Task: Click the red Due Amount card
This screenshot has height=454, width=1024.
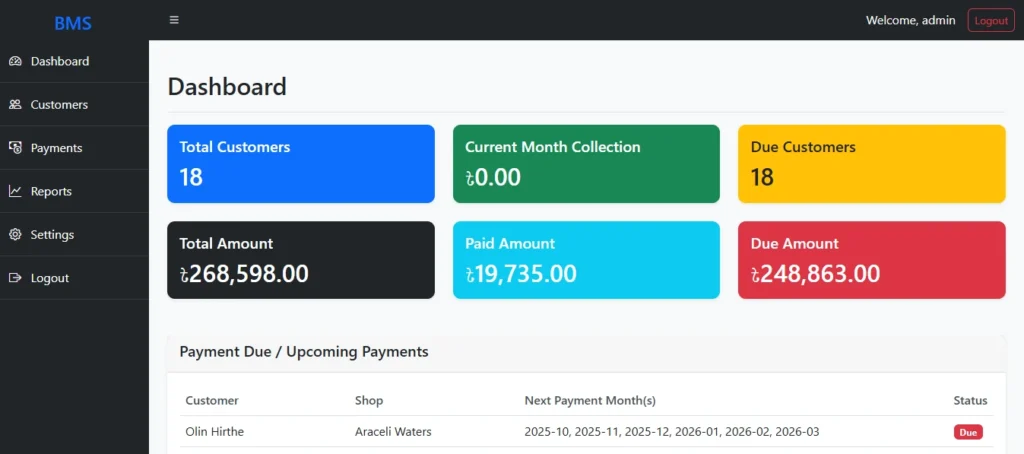Action: point(871,260)
